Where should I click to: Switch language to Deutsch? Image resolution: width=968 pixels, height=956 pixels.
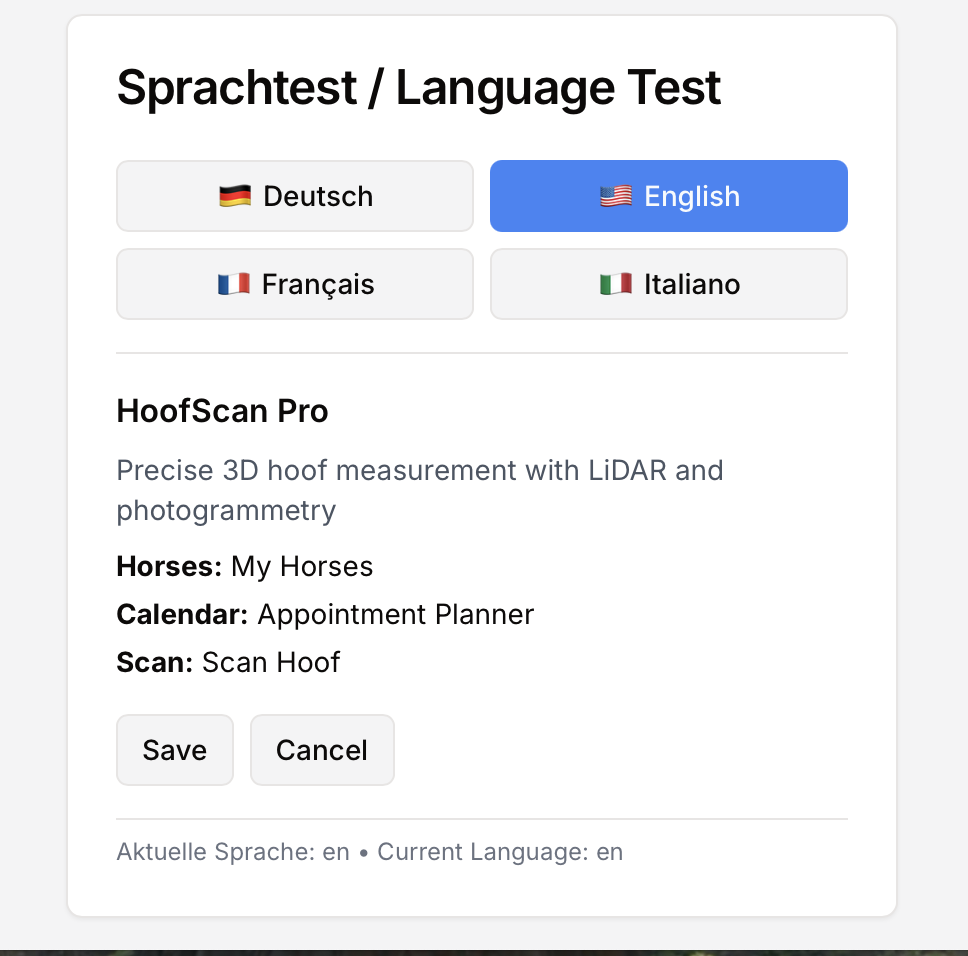click(x=295, y=196)
